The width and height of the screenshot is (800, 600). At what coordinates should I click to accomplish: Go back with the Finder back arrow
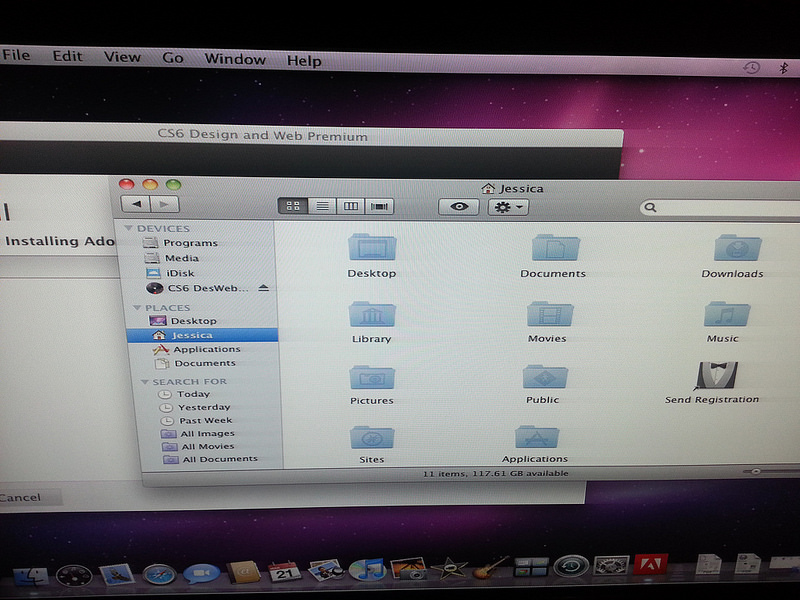pos(136,204)
